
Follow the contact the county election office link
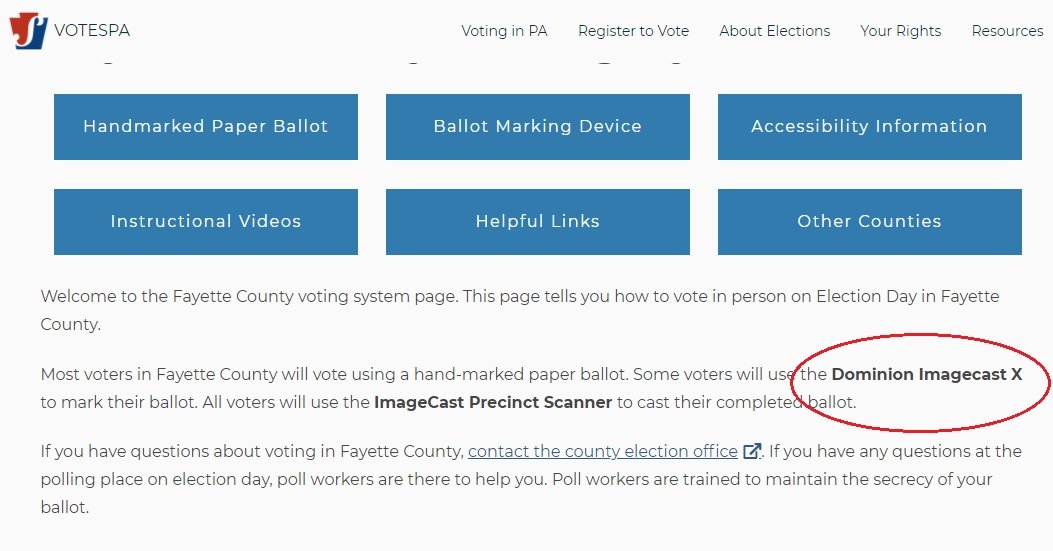pyautogui.click(x=602, y=451)
